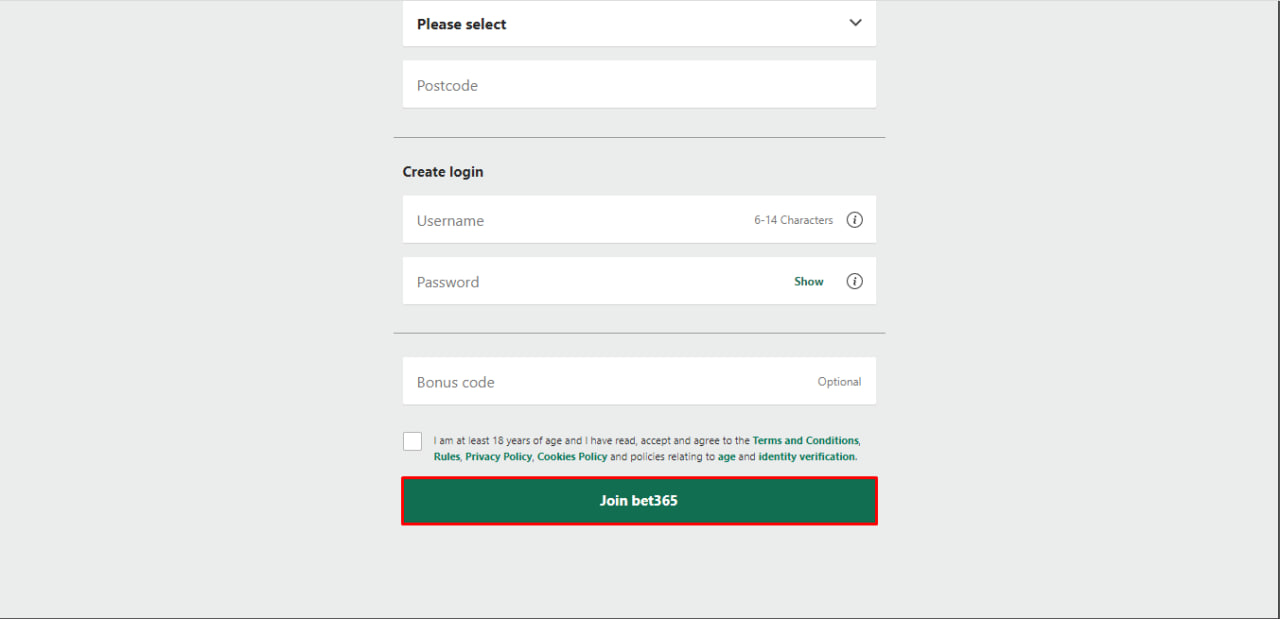This screenshot has width=1280, height=619.
Task: Follow the age policy link
Action: click(x=726, y=457)
